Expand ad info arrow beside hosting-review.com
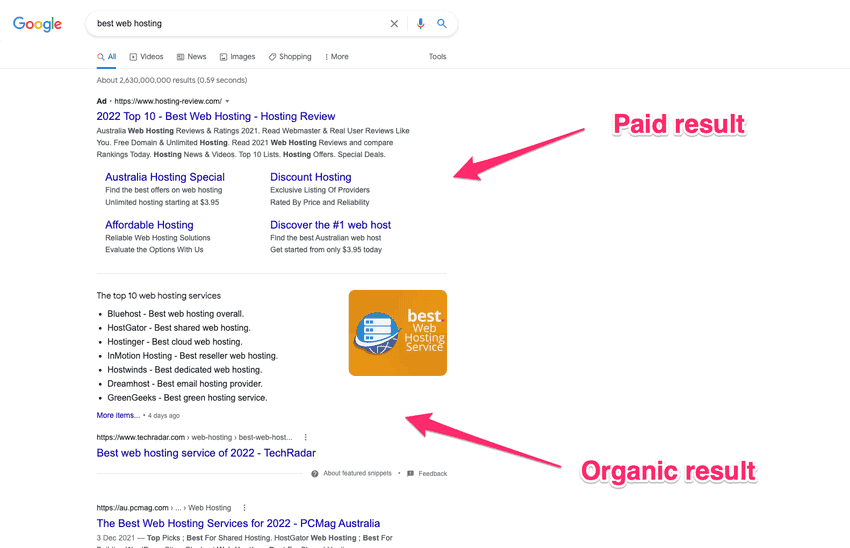Image resolution: width=850 pixels, height=548 pixels. [x=227, y=101]
